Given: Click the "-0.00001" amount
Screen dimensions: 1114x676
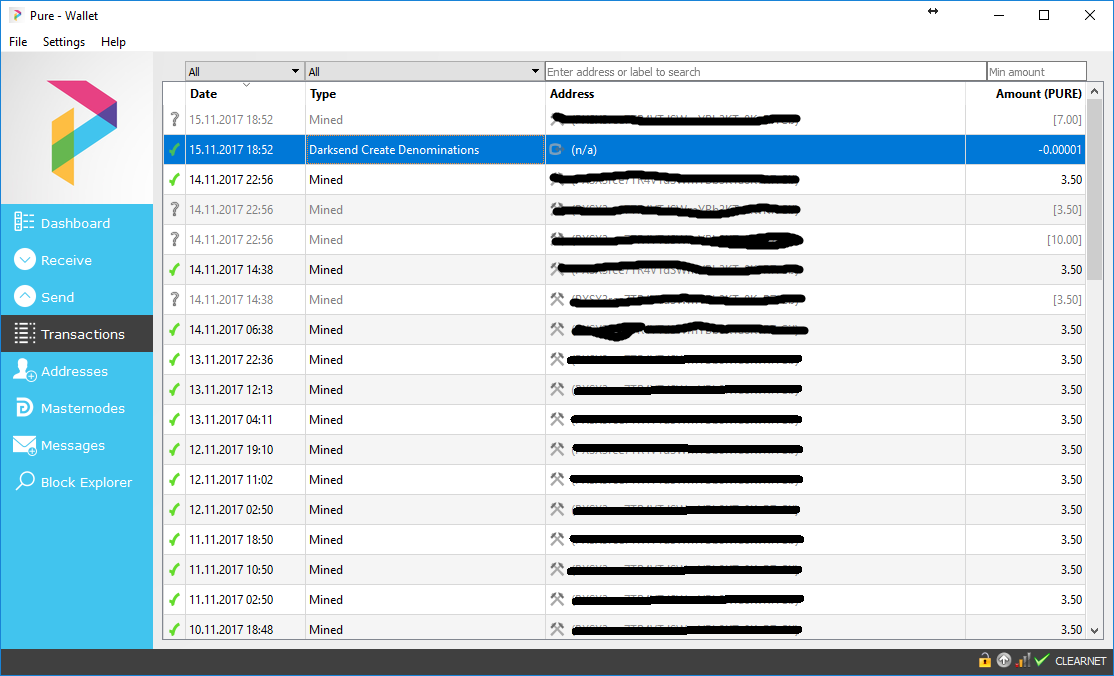Looking at the screenshot, I should tap(1060, 150).
